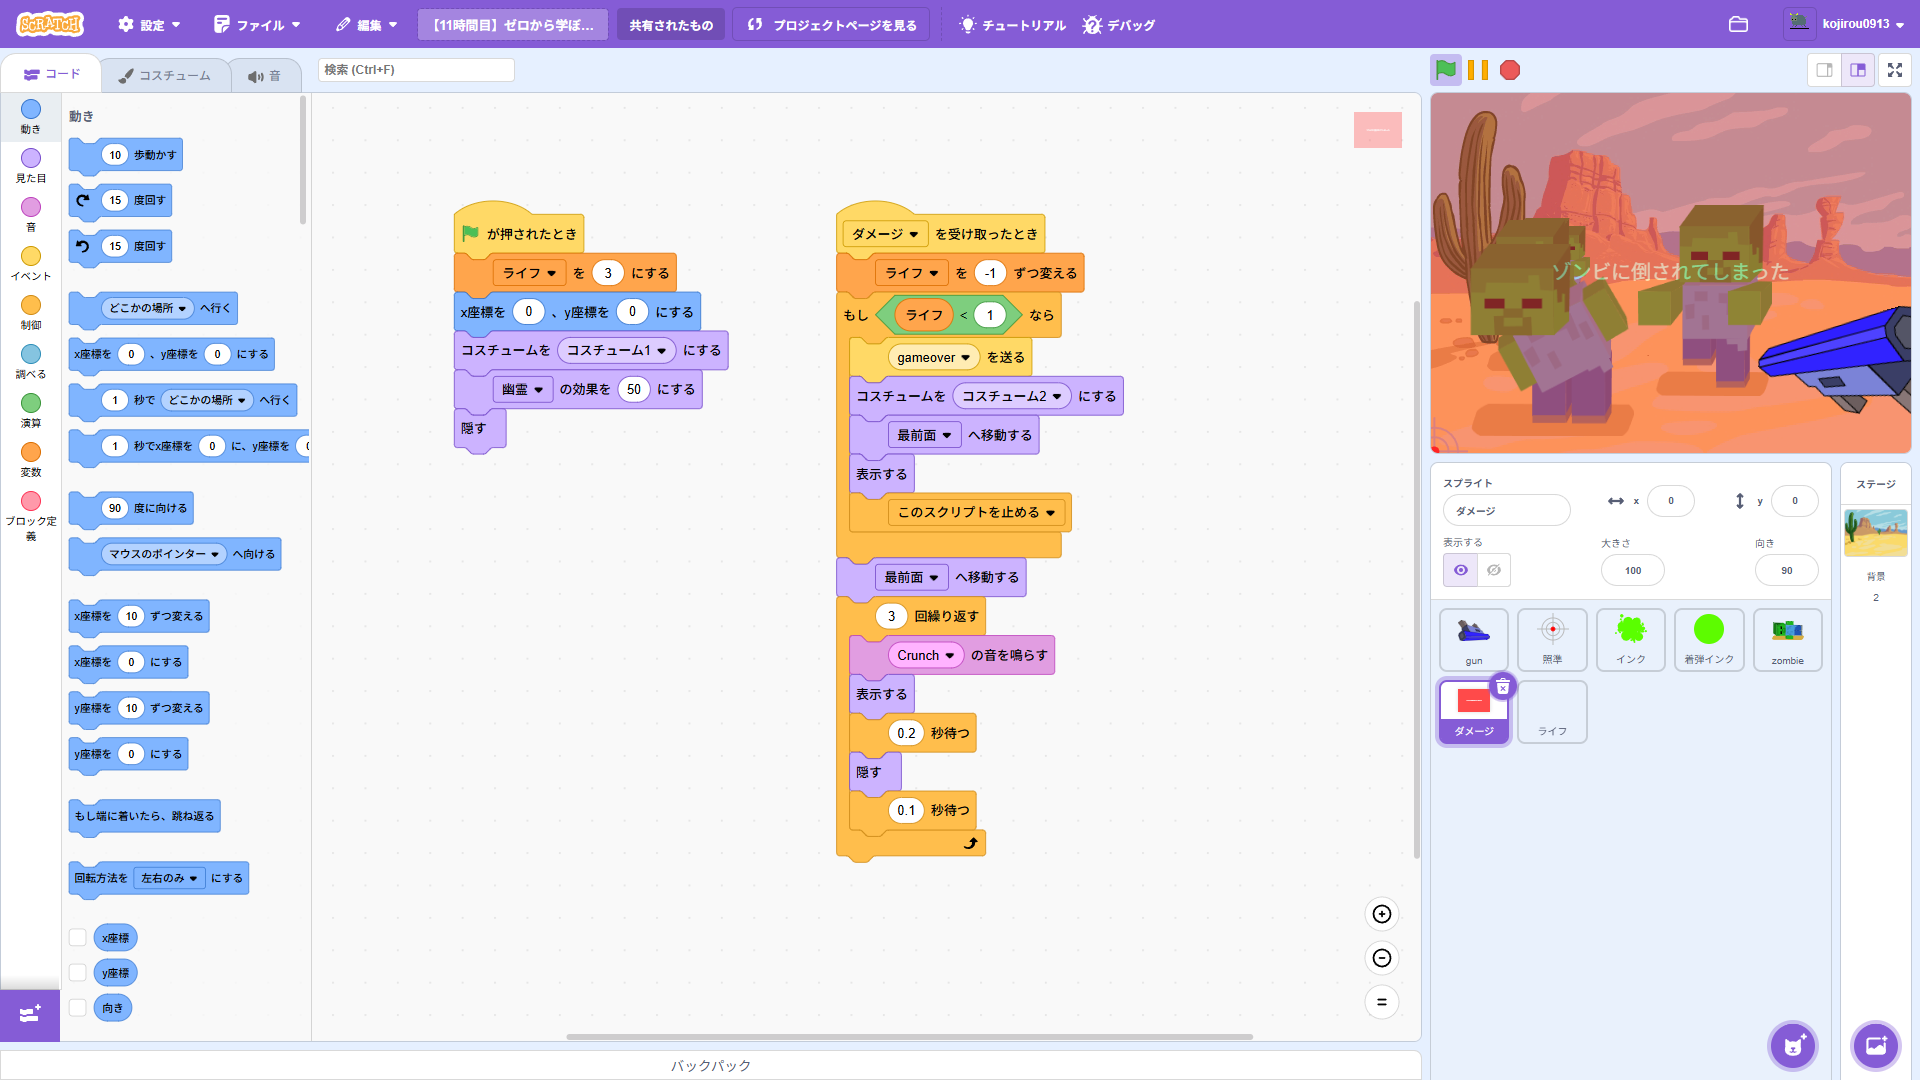Open the add extension button
This screenshot has height=1080, width=1920.
30,1015
